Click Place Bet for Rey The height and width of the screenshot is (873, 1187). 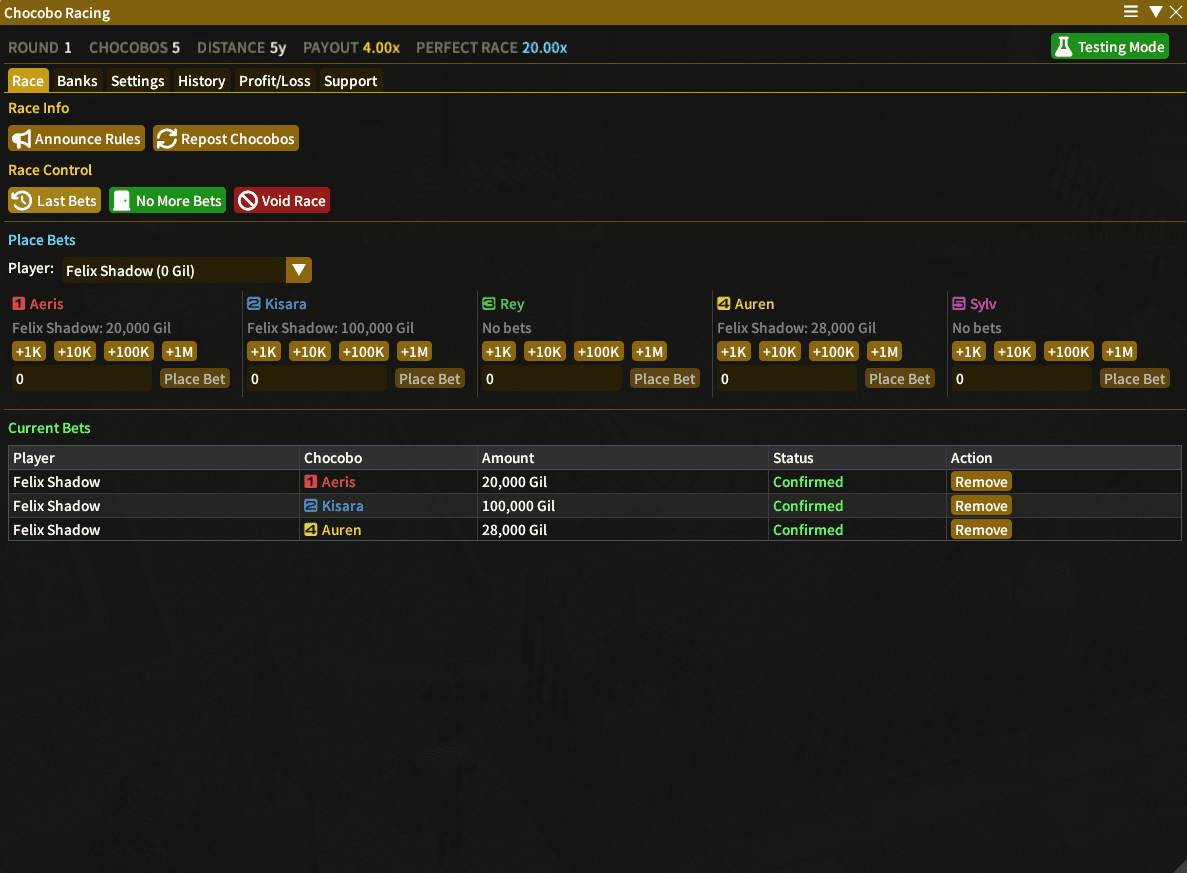pyautogui.click(x=665, y=379)
